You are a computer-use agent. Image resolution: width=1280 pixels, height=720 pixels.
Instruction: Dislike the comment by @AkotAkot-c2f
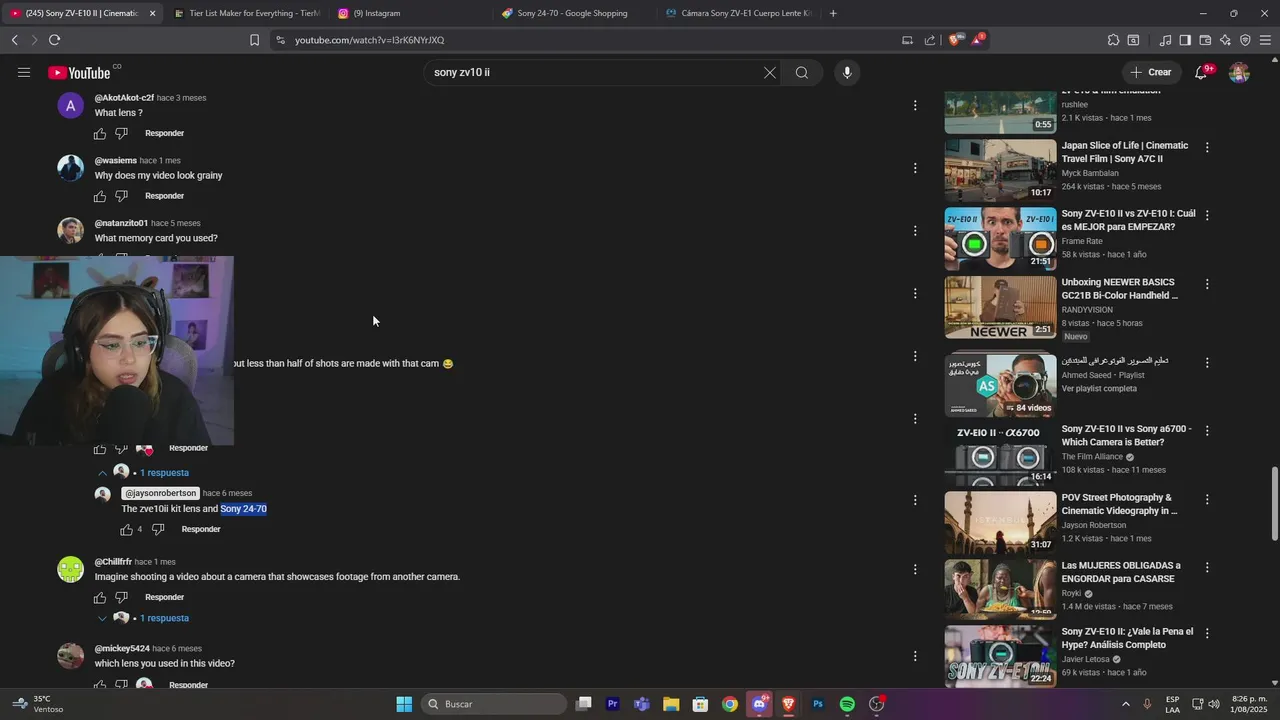[x=122, y=133]
